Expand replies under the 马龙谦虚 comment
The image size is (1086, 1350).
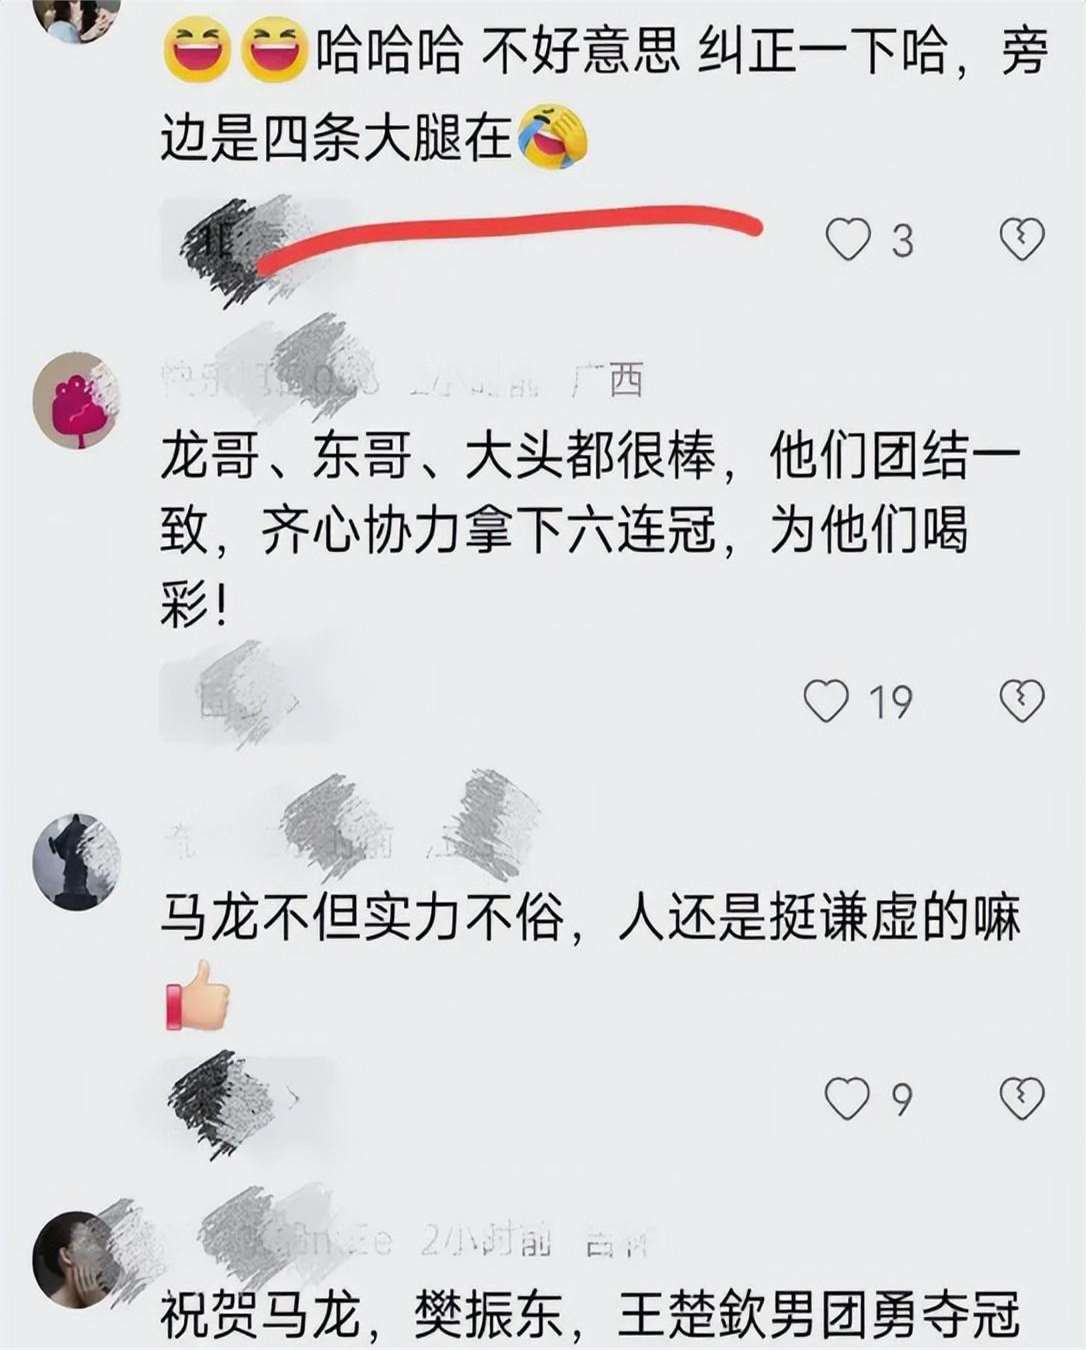238,1098
